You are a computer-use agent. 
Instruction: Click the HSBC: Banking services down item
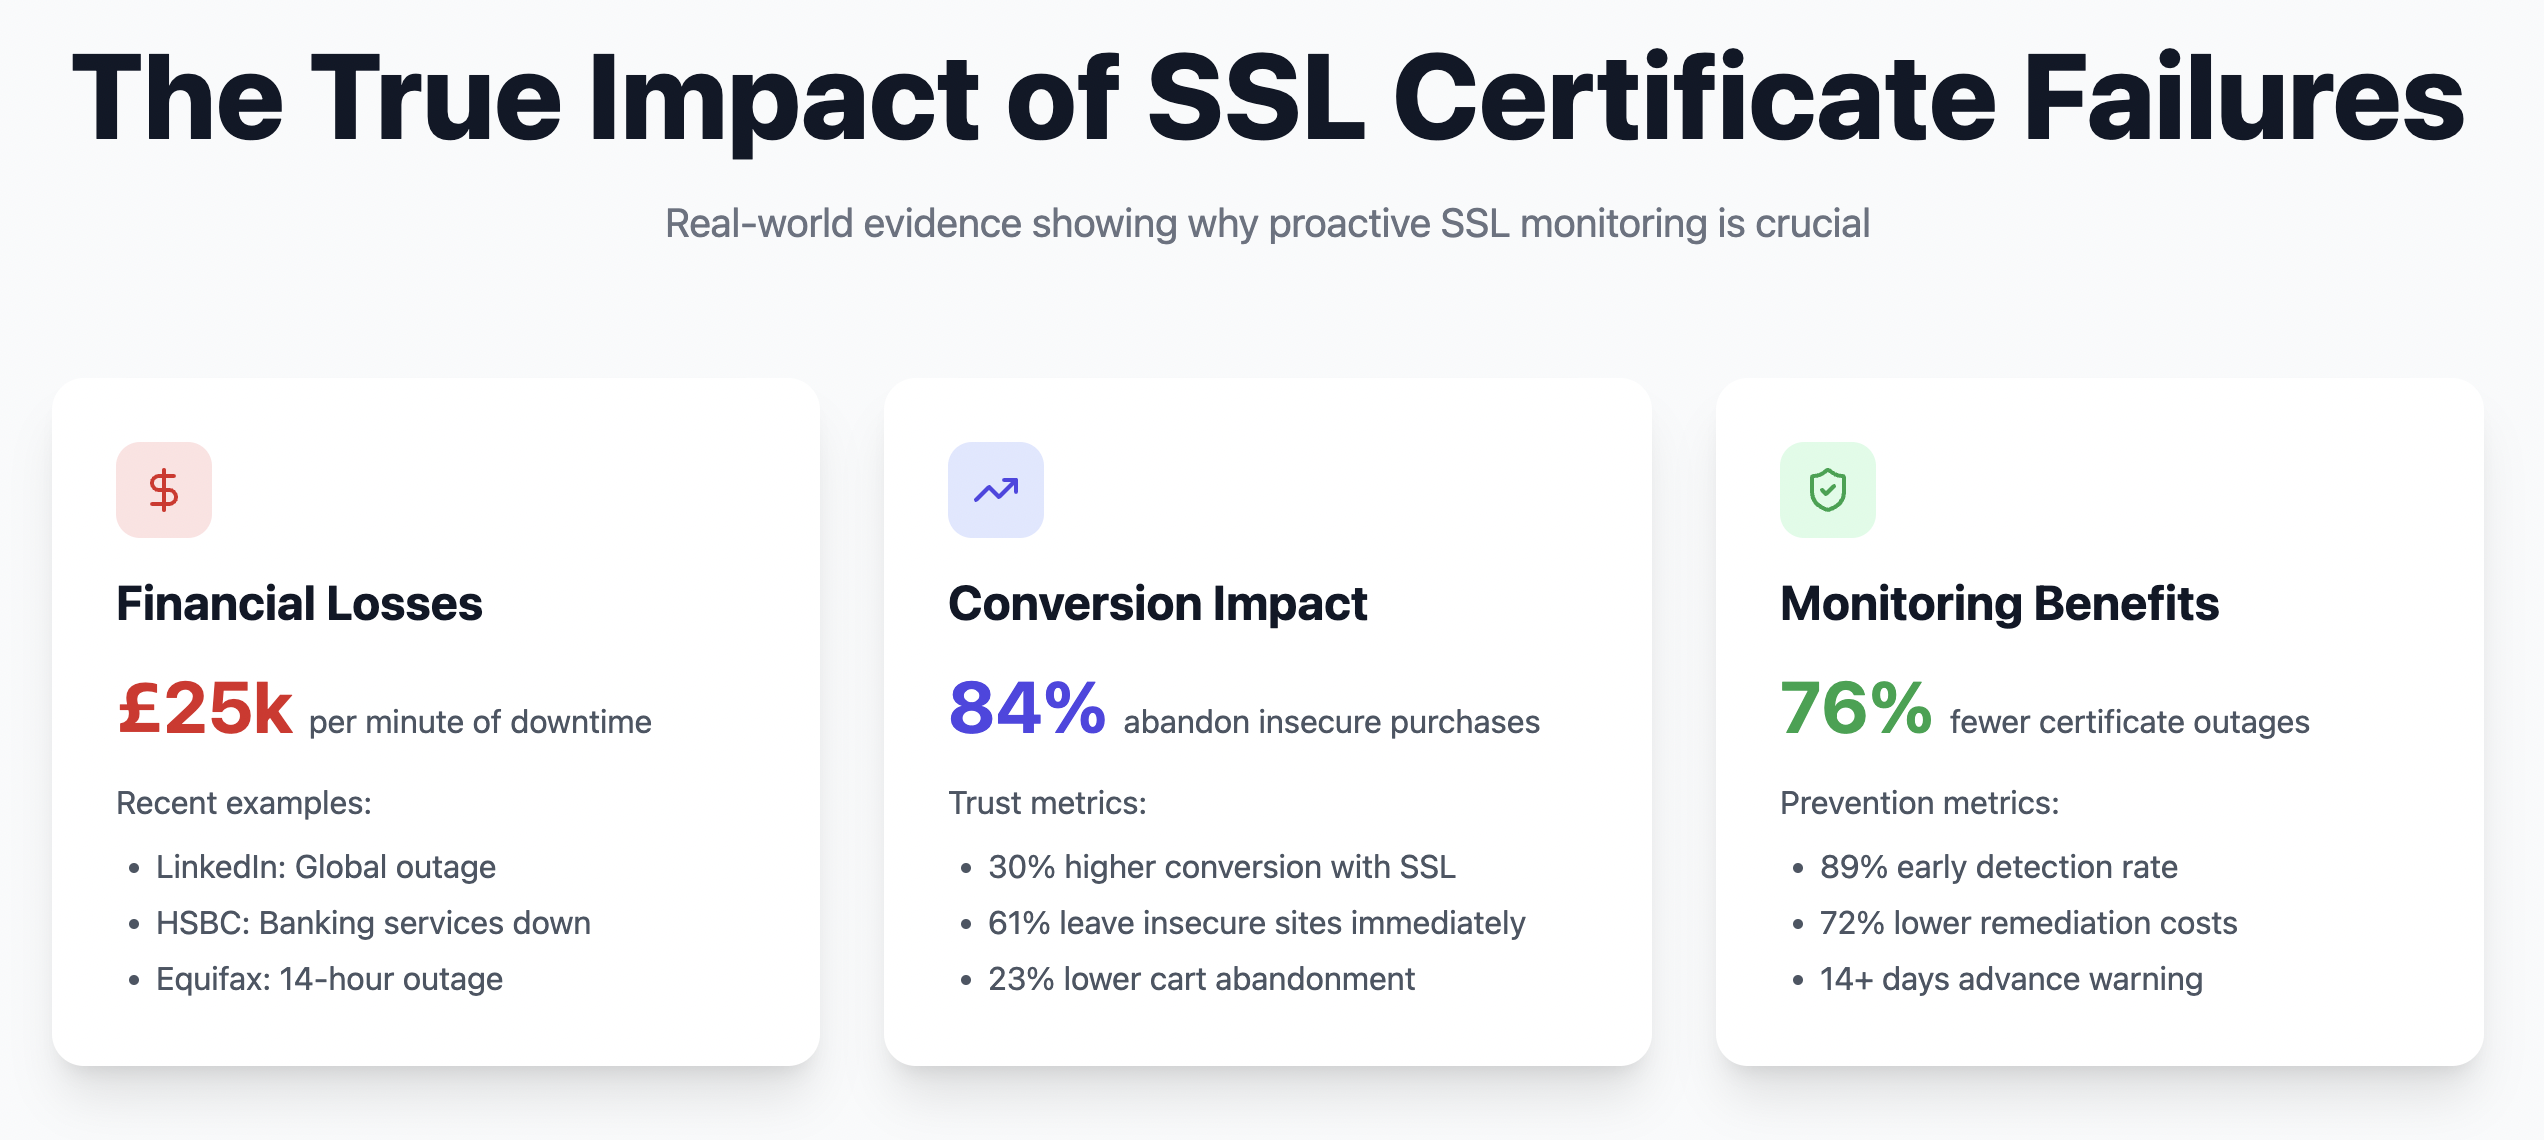tap(373, 923)
